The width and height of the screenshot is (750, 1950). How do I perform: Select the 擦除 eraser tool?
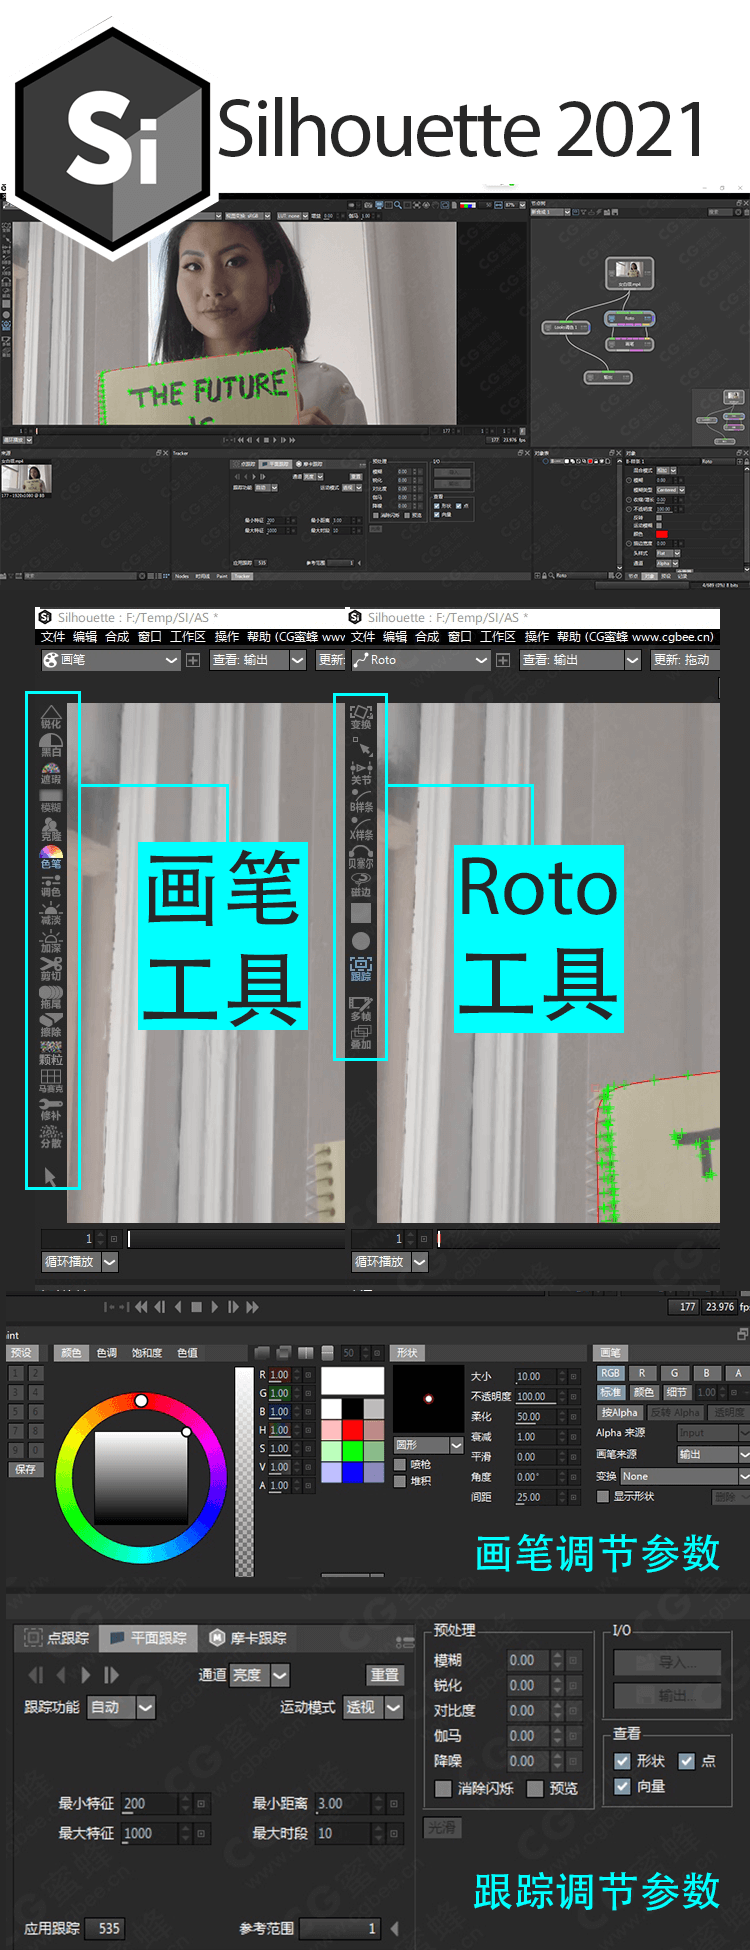coord(51,1024)
